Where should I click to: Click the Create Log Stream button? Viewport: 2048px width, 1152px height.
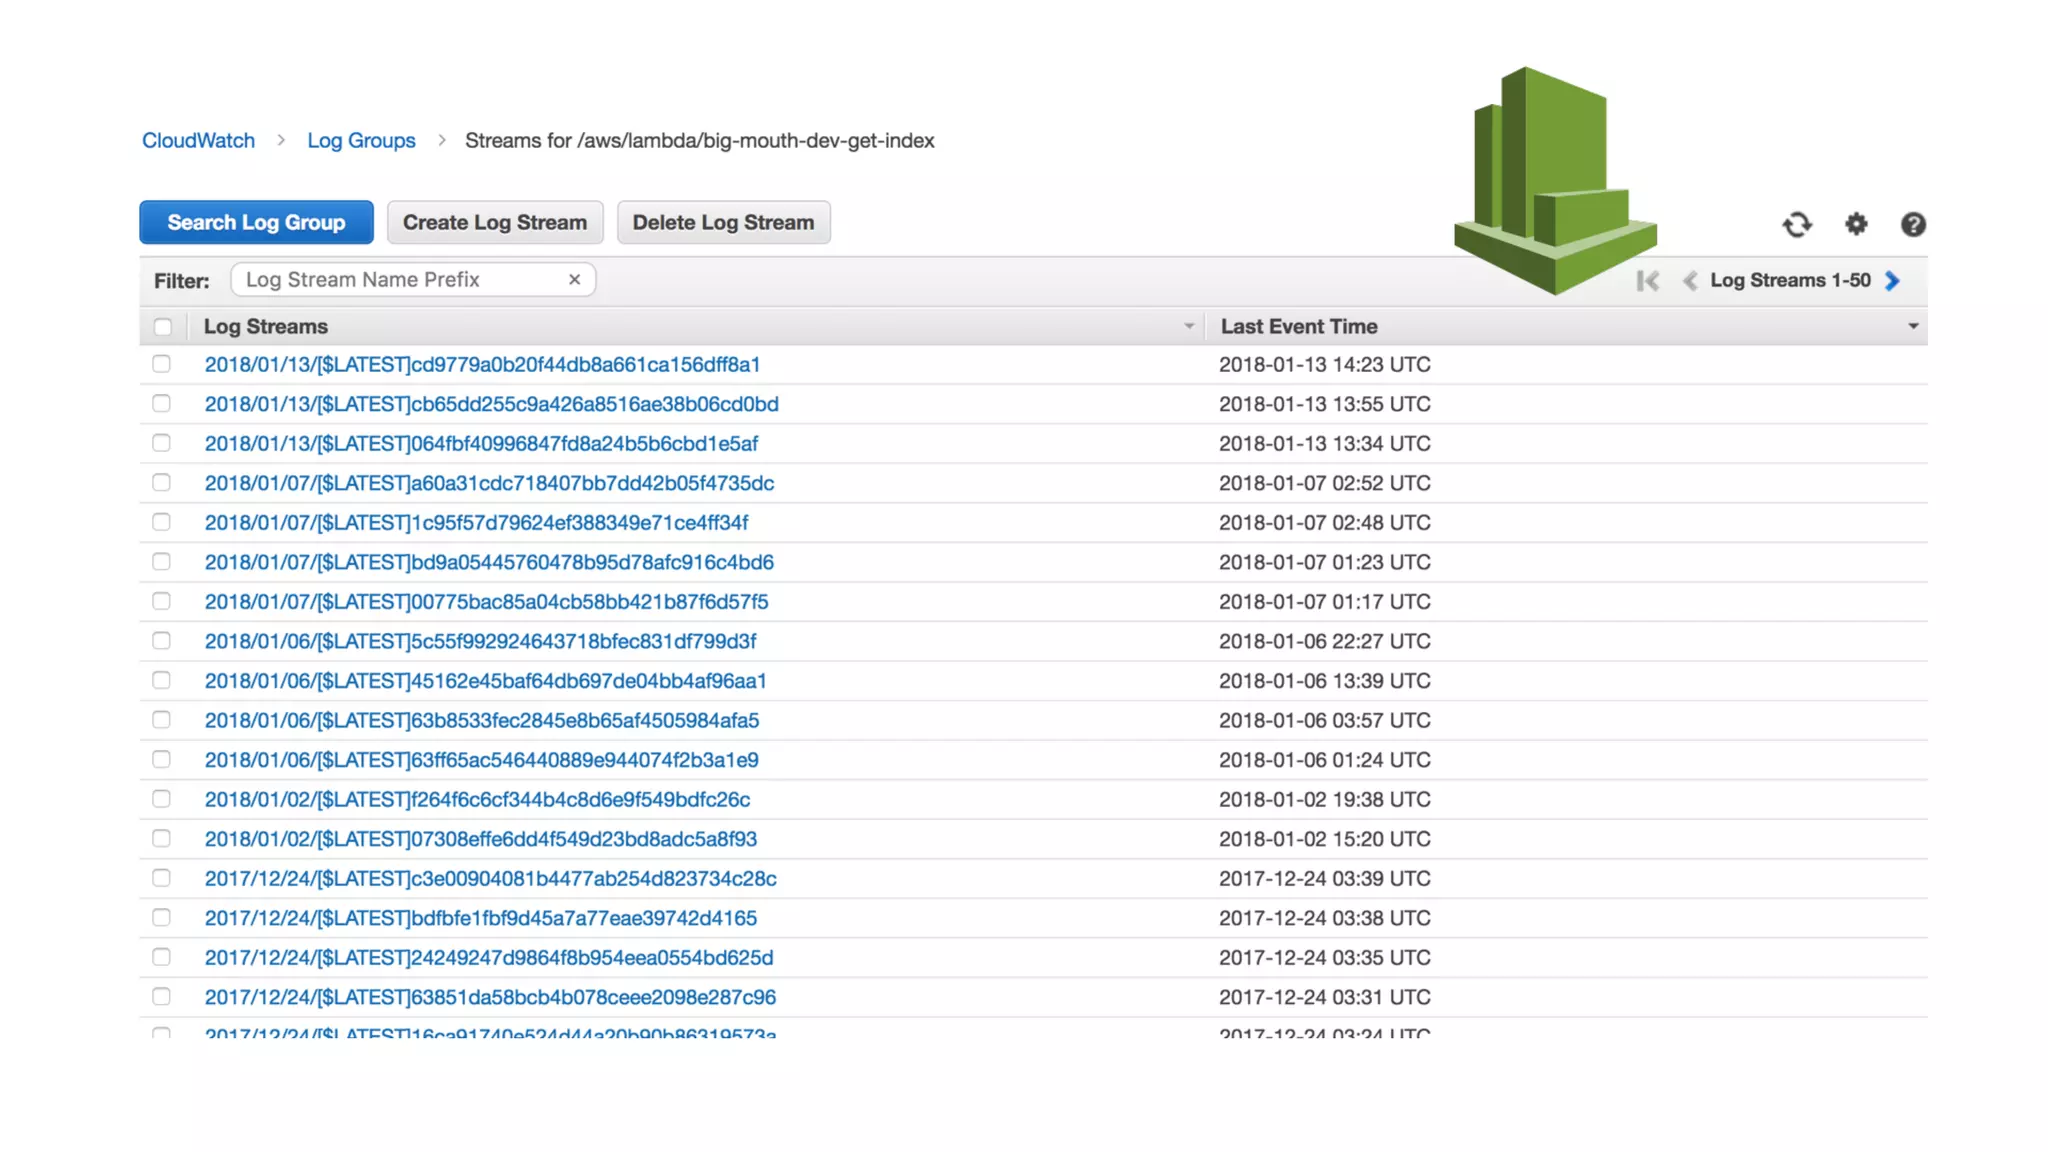[495, 223]
